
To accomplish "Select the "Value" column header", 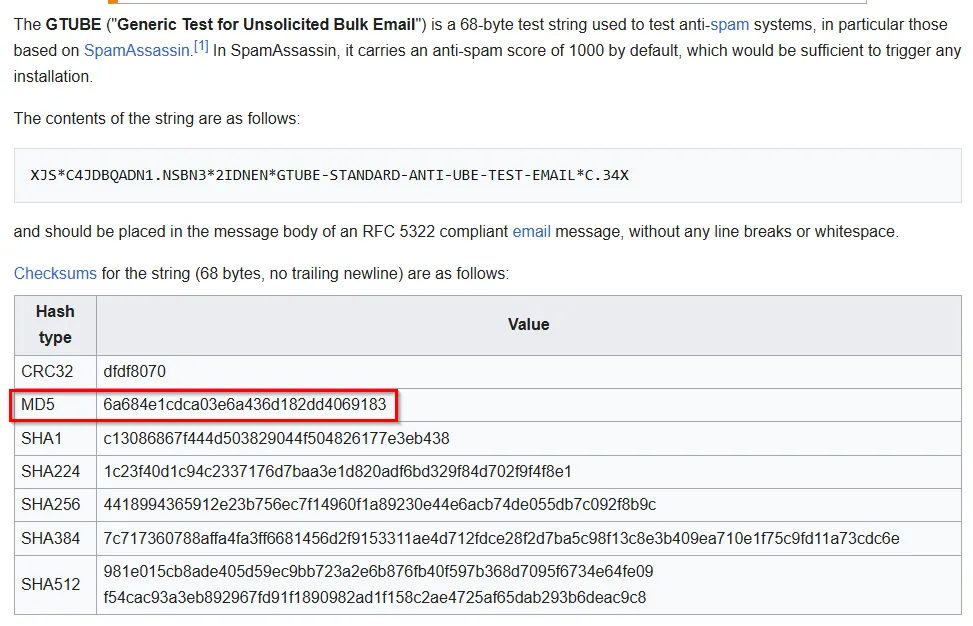I will click(528, 324).
